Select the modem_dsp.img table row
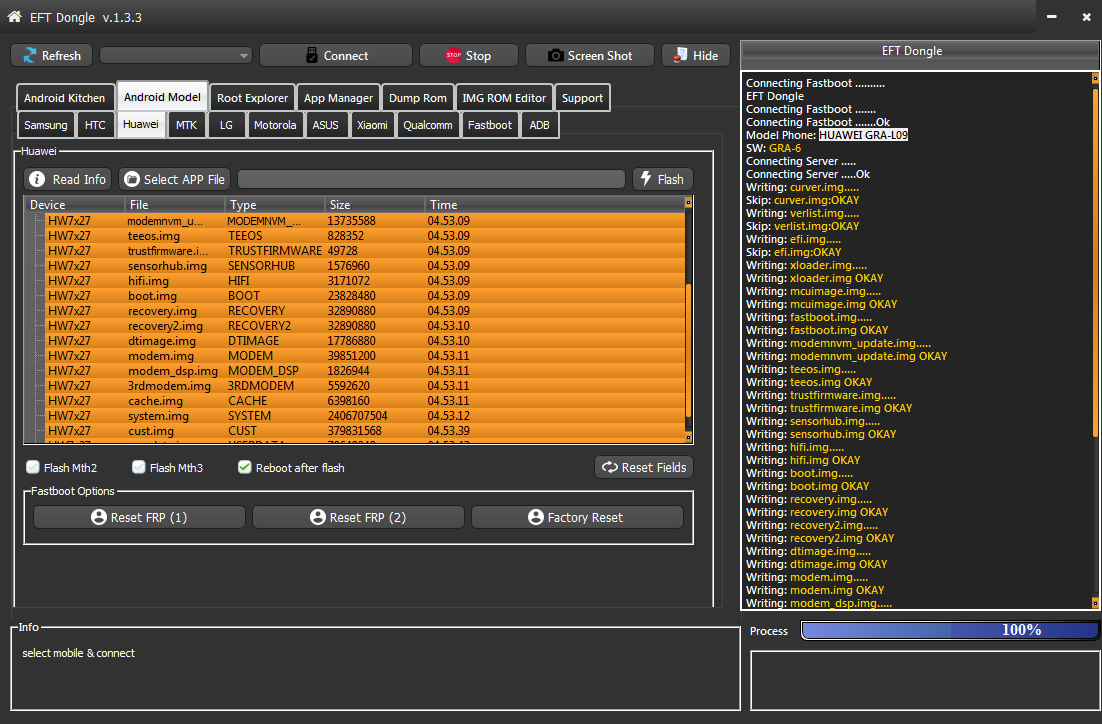This screenshot has width=1102, height=724. [365, 371]
